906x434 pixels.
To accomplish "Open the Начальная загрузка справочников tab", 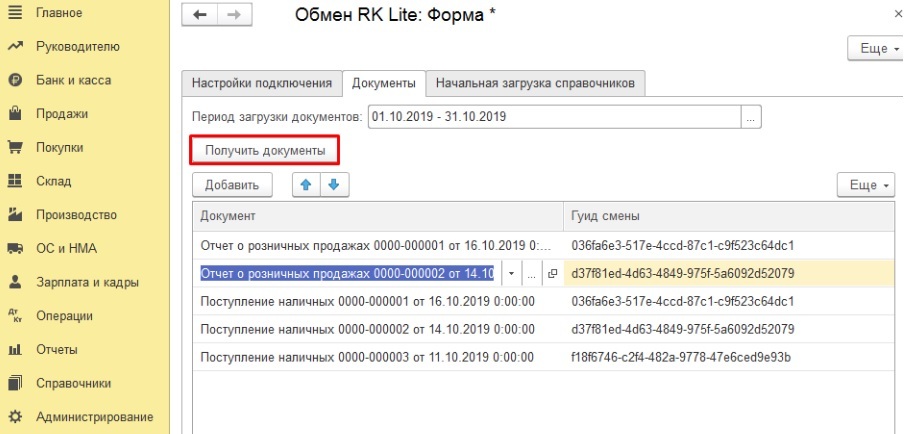I will [x=535, y=83].
